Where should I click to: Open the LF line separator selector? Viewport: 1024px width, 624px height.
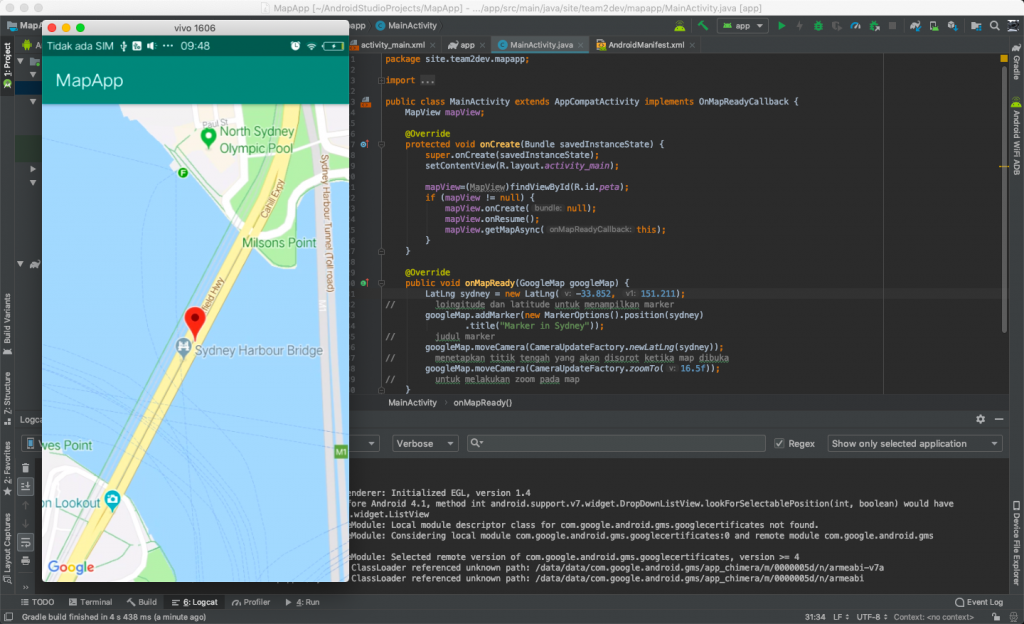click(x=840, y=617)
